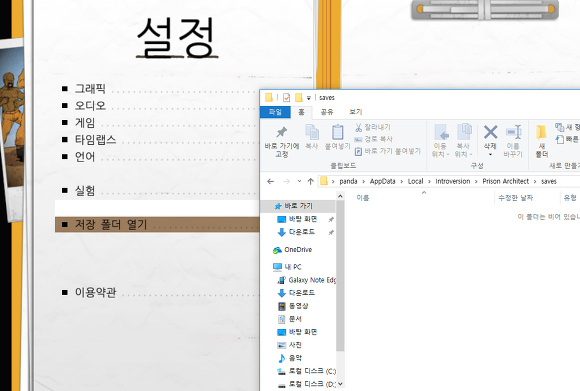Open recent locations dropdown arrow

(299, 181)
